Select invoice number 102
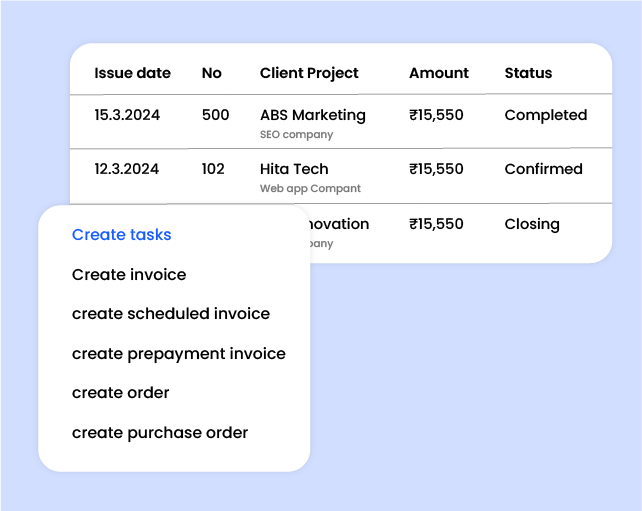Viewport: 642px width, 511px height. click(x=213, y=169)
